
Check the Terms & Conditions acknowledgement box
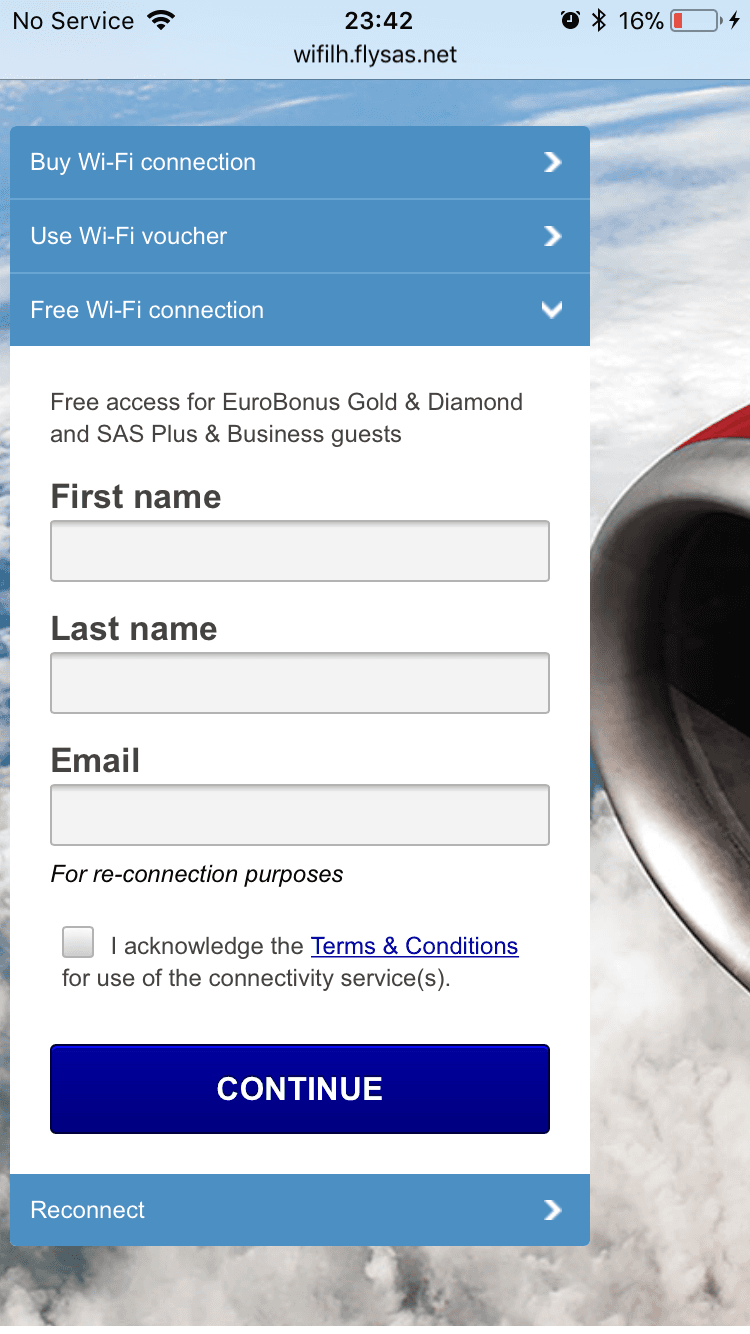78,942
